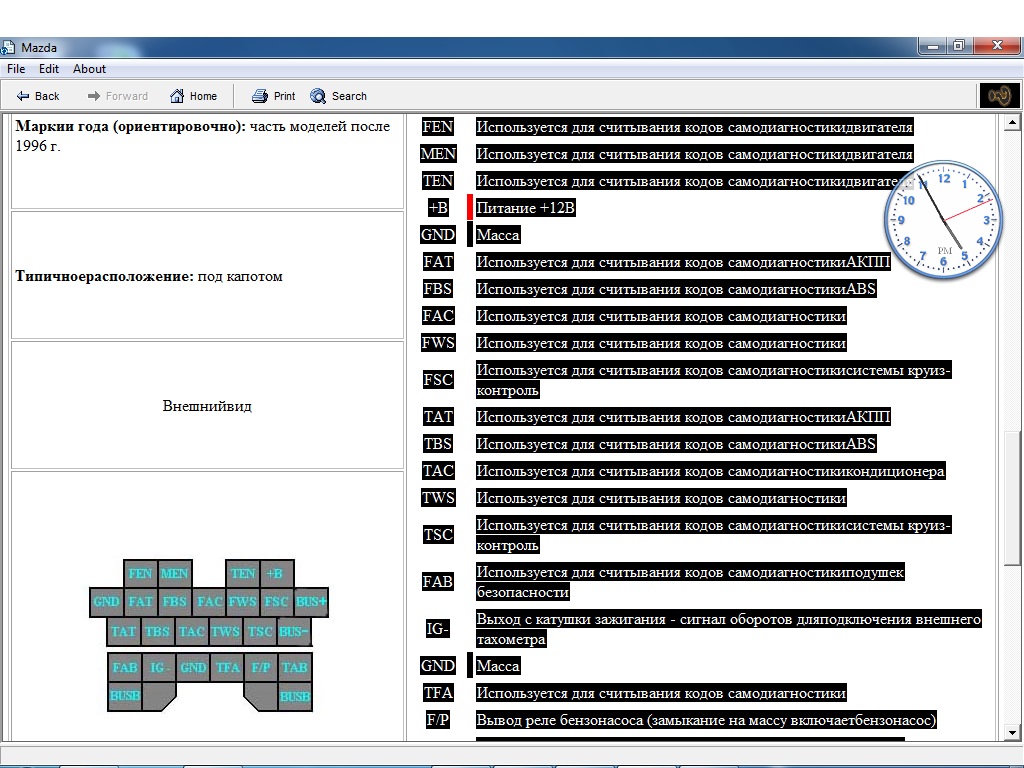This screenshot has width=1024, height=768.
Task: Click scrollbar up arrow
Action: (1012, 121)
